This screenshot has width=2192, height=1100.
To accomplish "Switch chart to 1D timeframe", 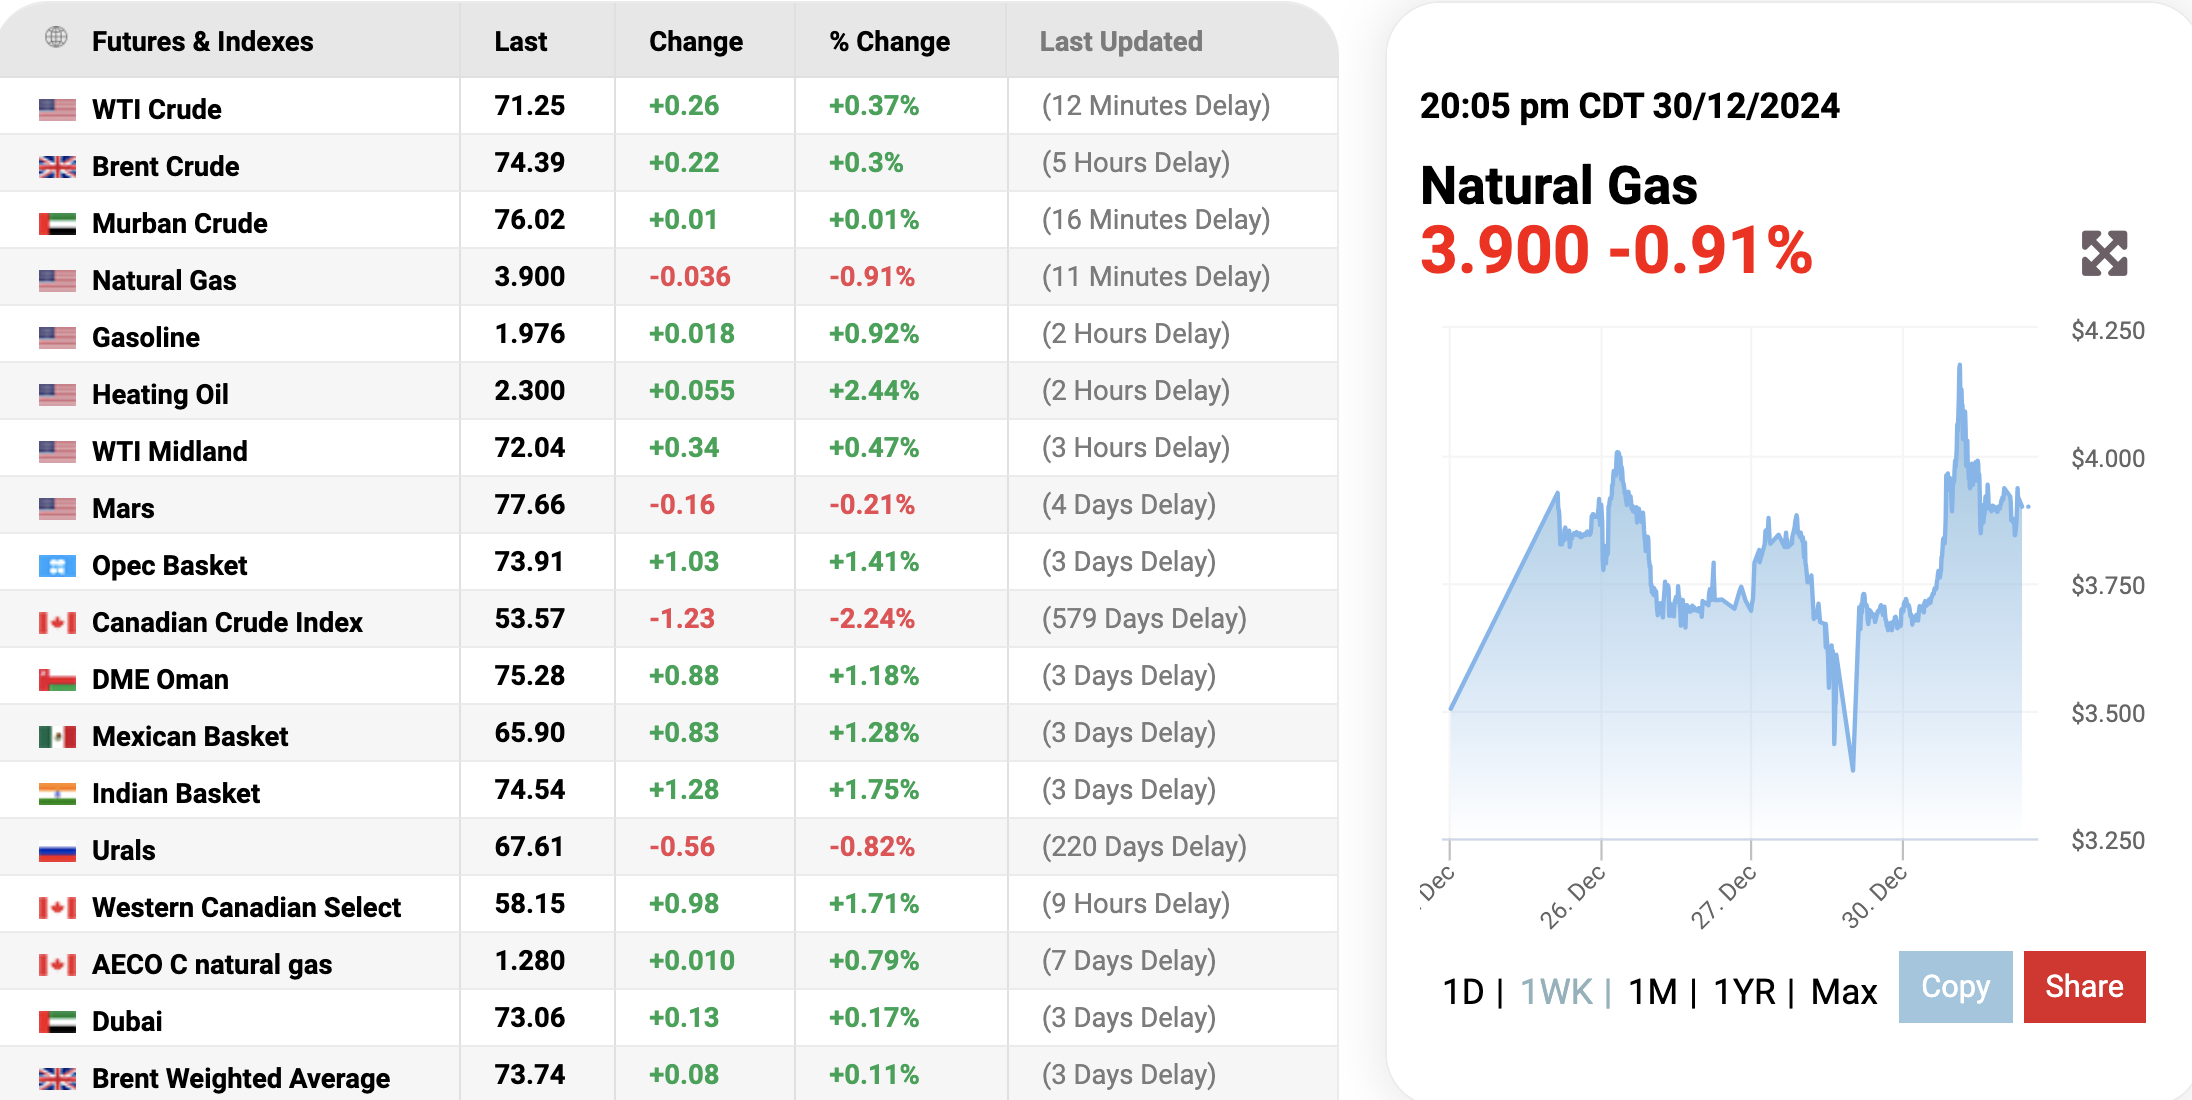I will tap(1463, 991).
